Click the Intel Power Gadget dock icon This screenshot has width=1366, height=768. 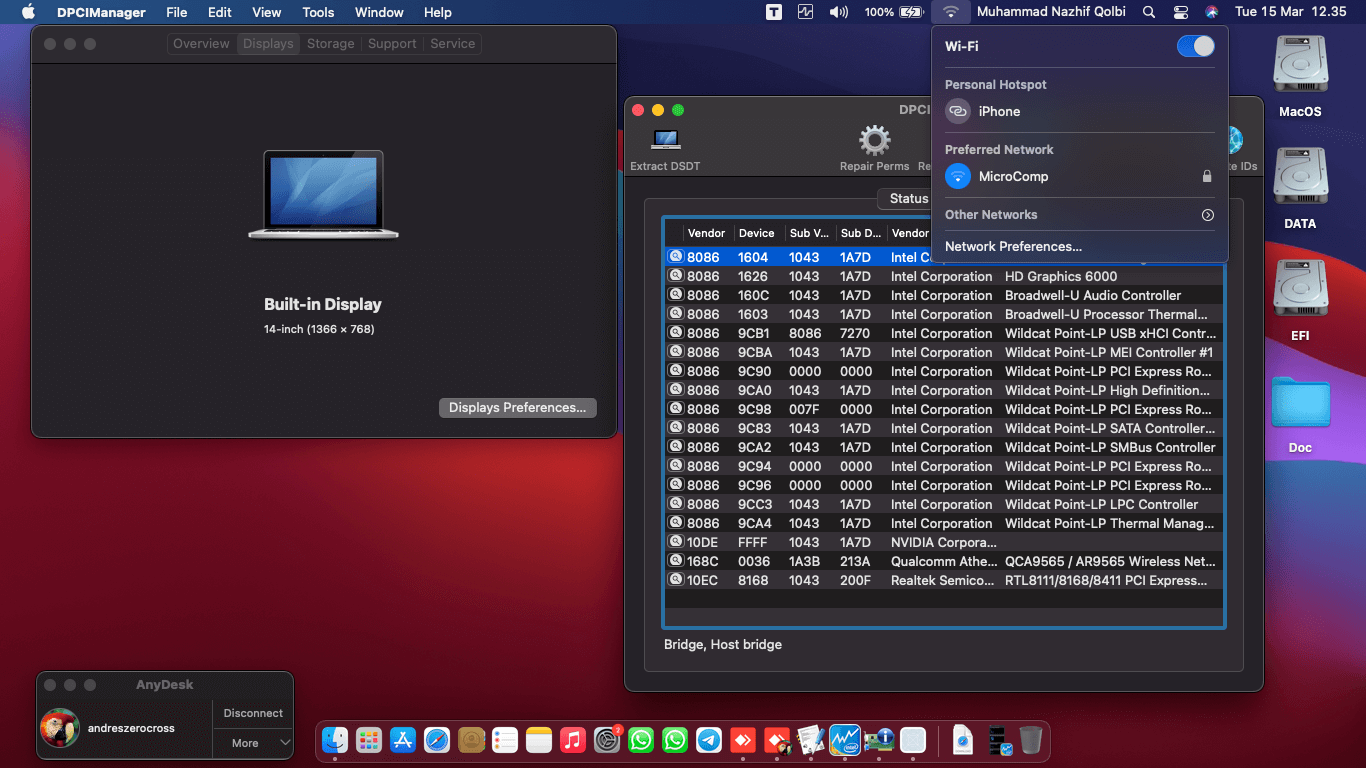845,740
